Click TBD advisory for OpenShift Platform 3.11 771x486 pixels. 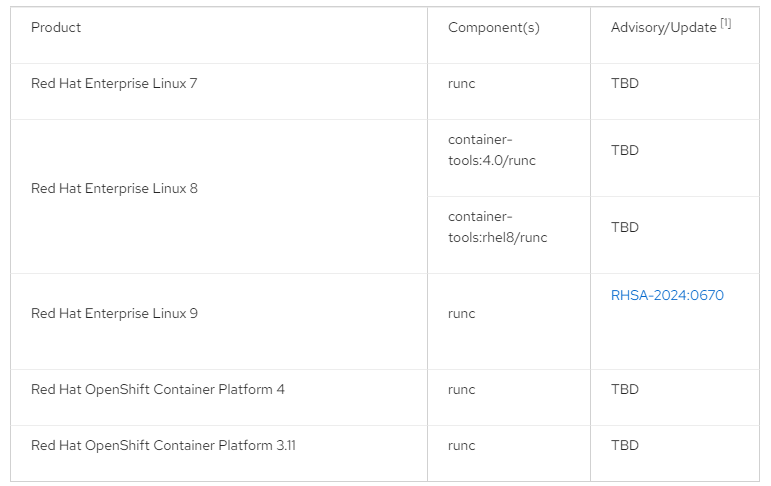(624, 445)
